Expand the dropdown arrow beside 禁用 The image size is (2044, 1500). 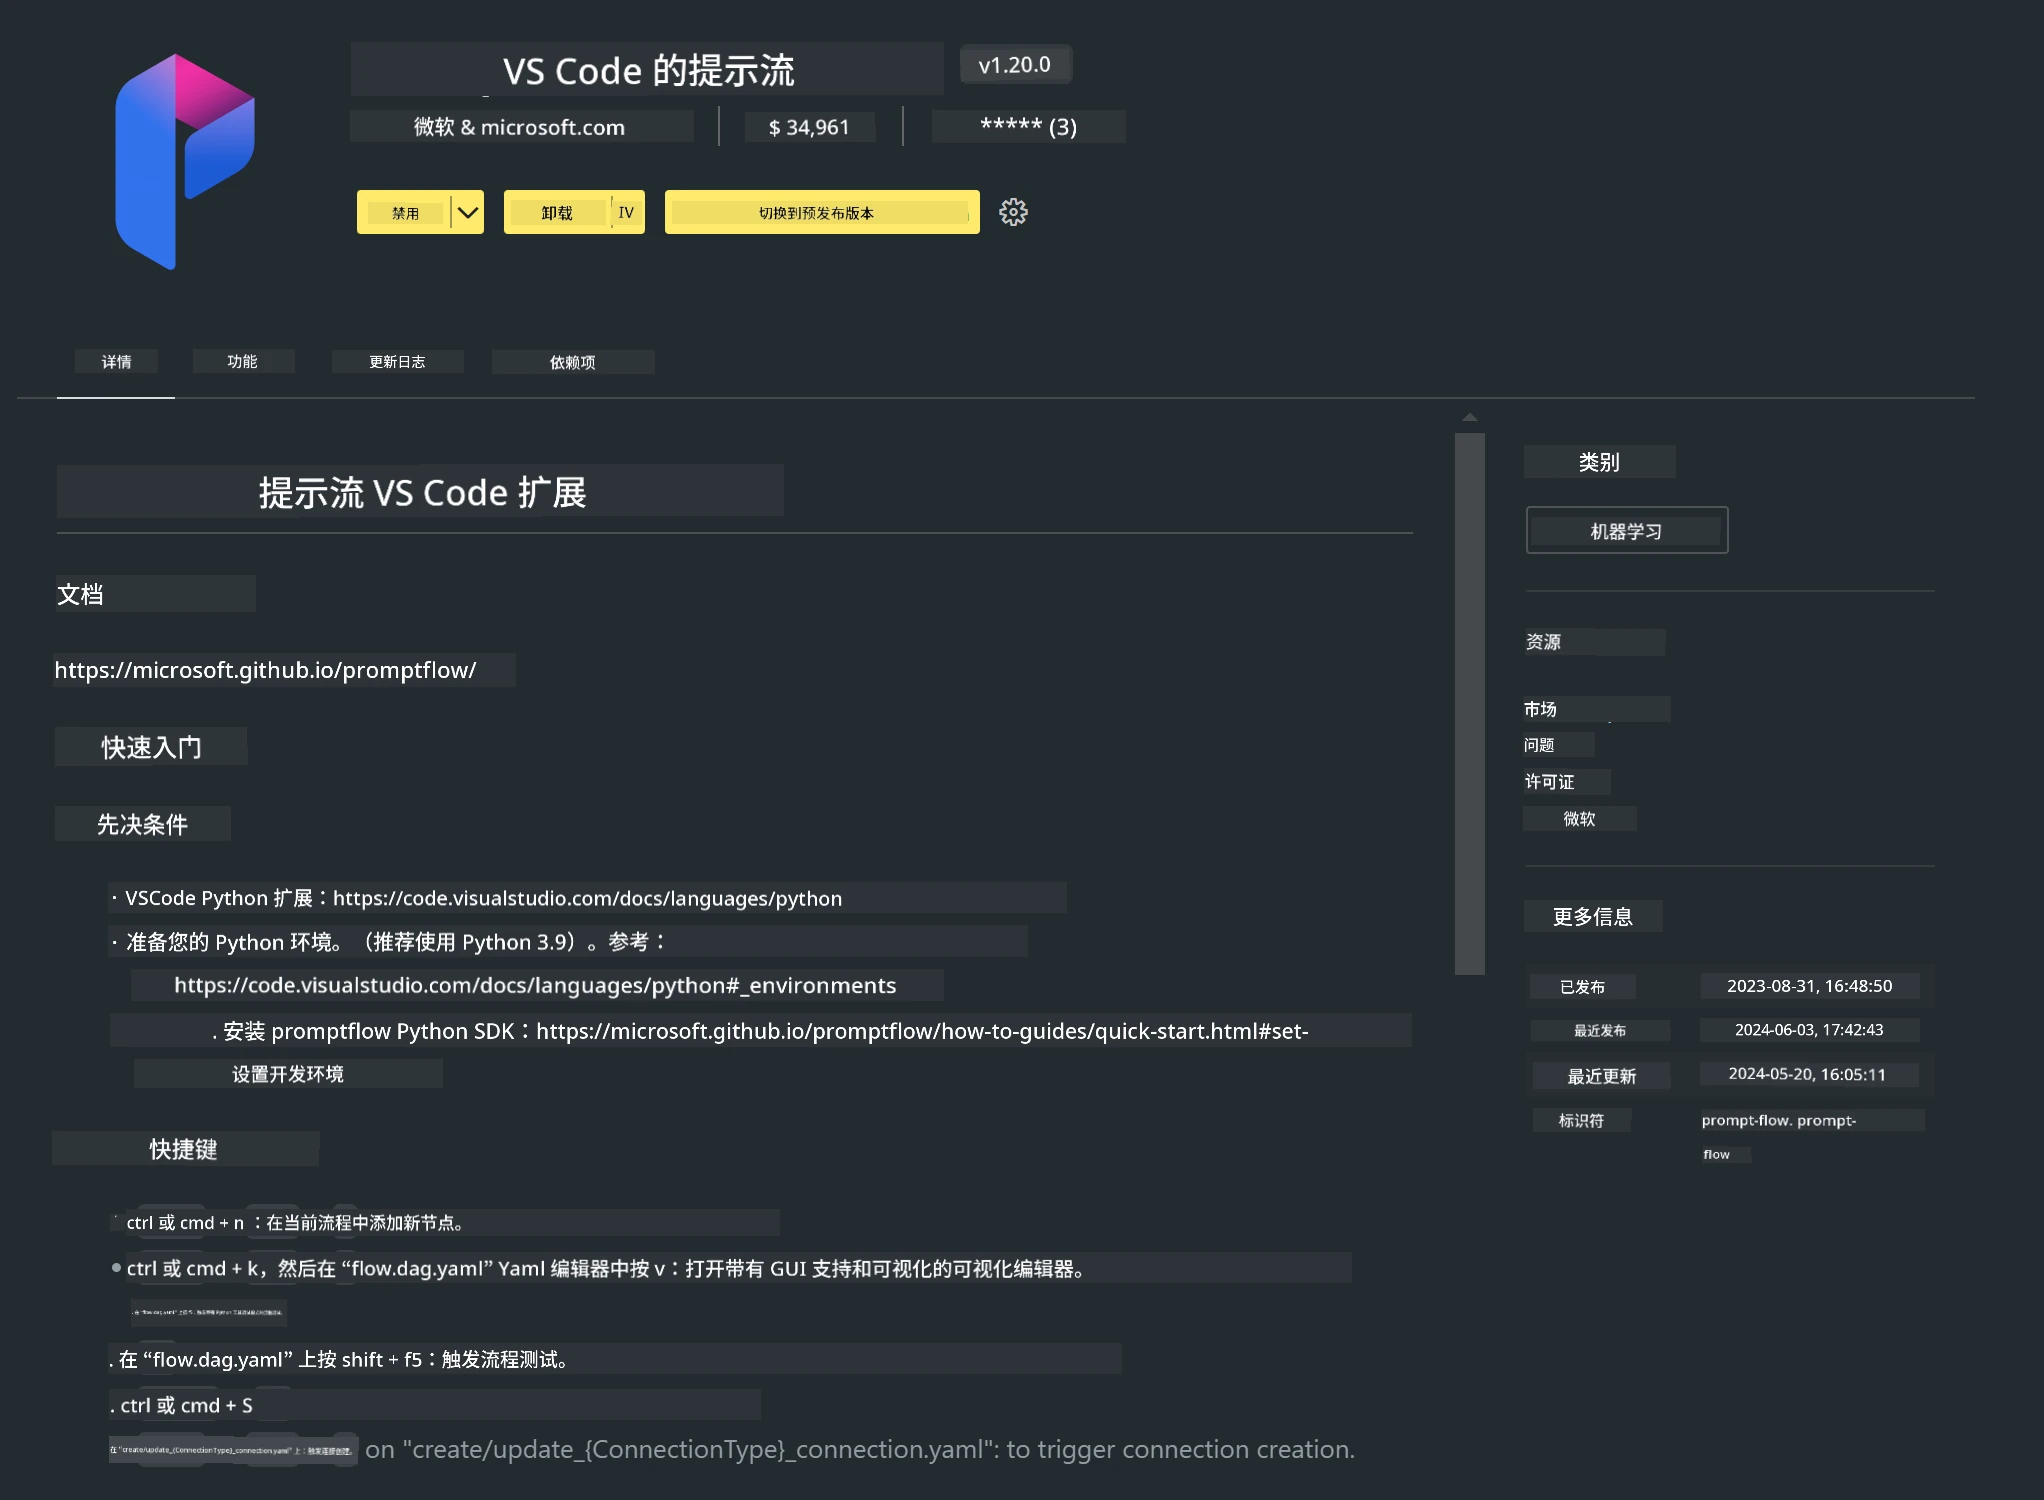click(467, 212)
